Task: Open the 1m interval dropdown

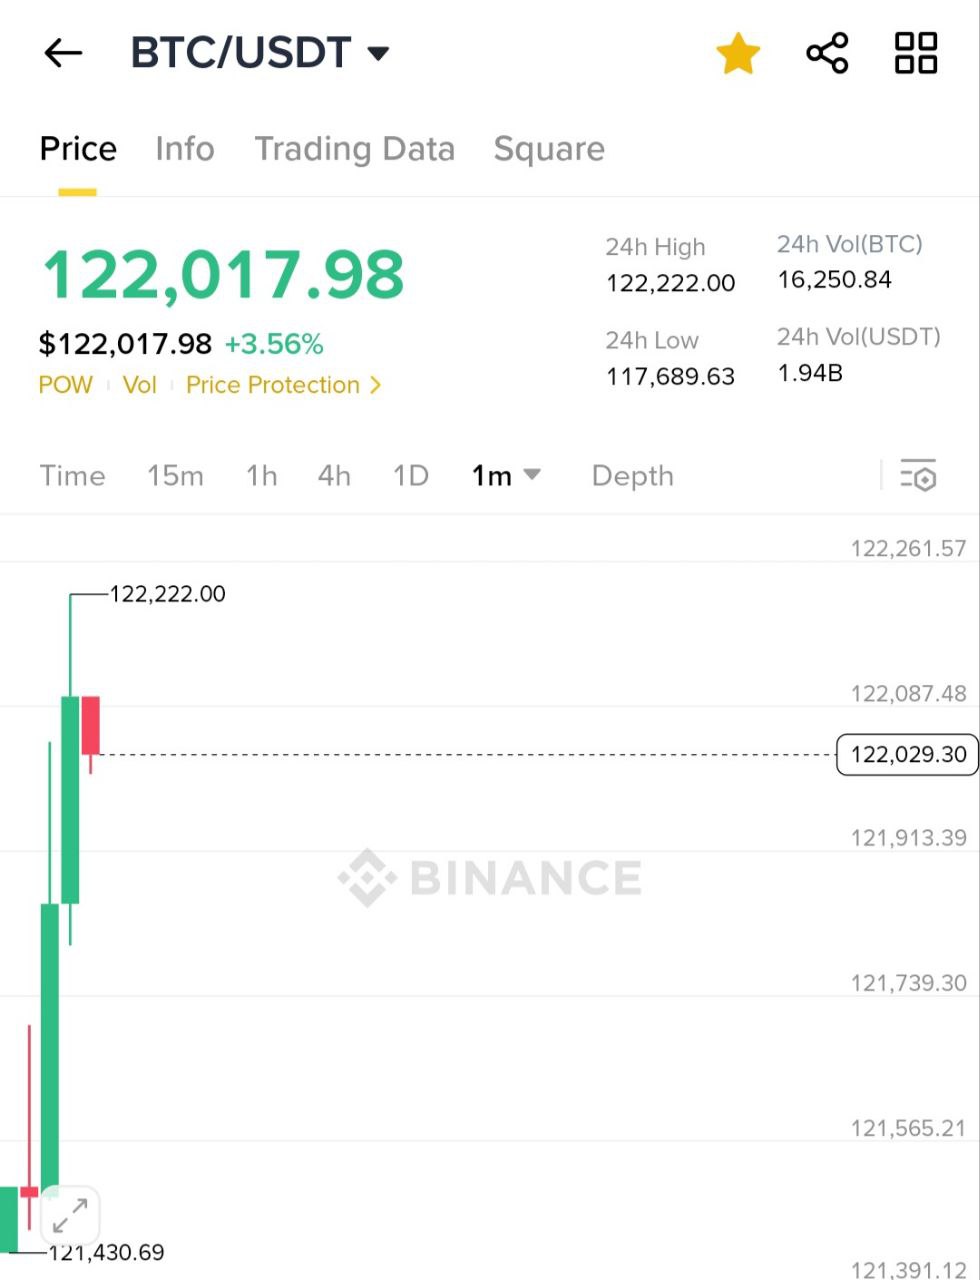Action: pos(506,476)
